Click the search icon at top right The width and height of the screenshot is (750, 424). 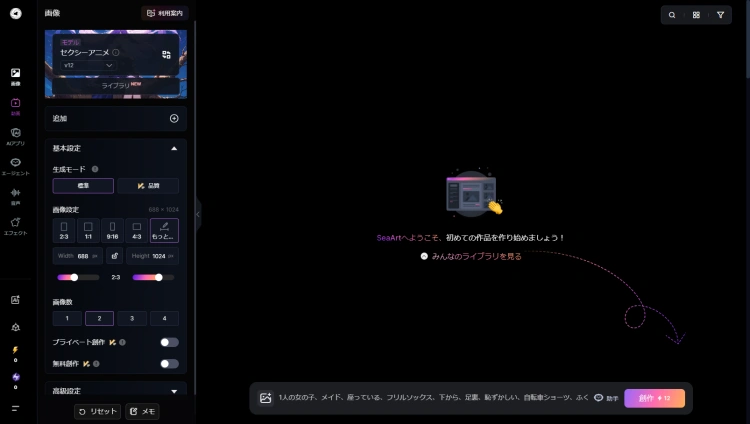coord(672,15)
